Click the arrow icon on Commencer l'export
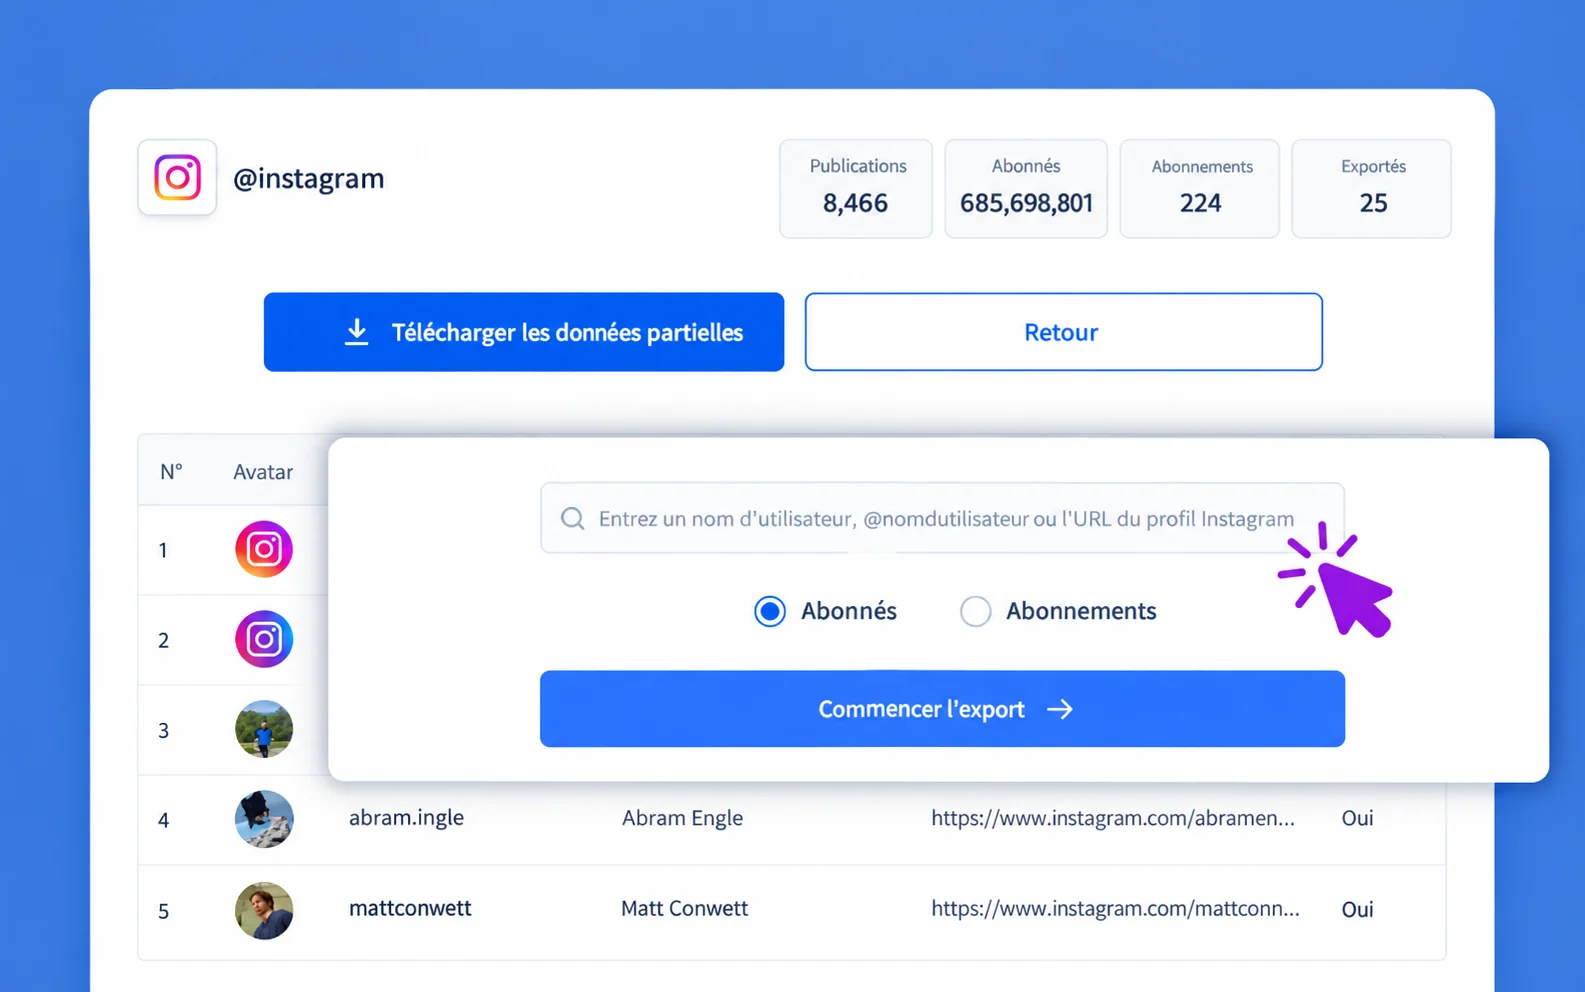The width and height of the screenshot is (1585, 992). [x=1060, y=709]
